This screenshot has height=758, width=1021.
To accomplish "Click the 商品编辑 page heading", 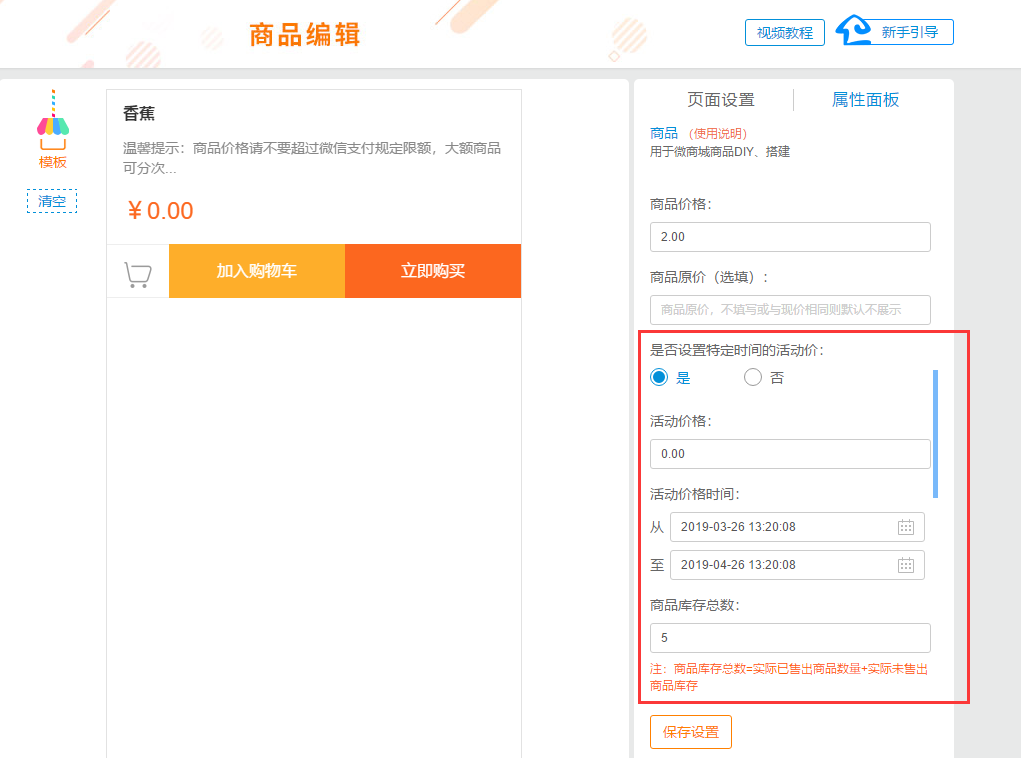I will (x=305, y=35).
